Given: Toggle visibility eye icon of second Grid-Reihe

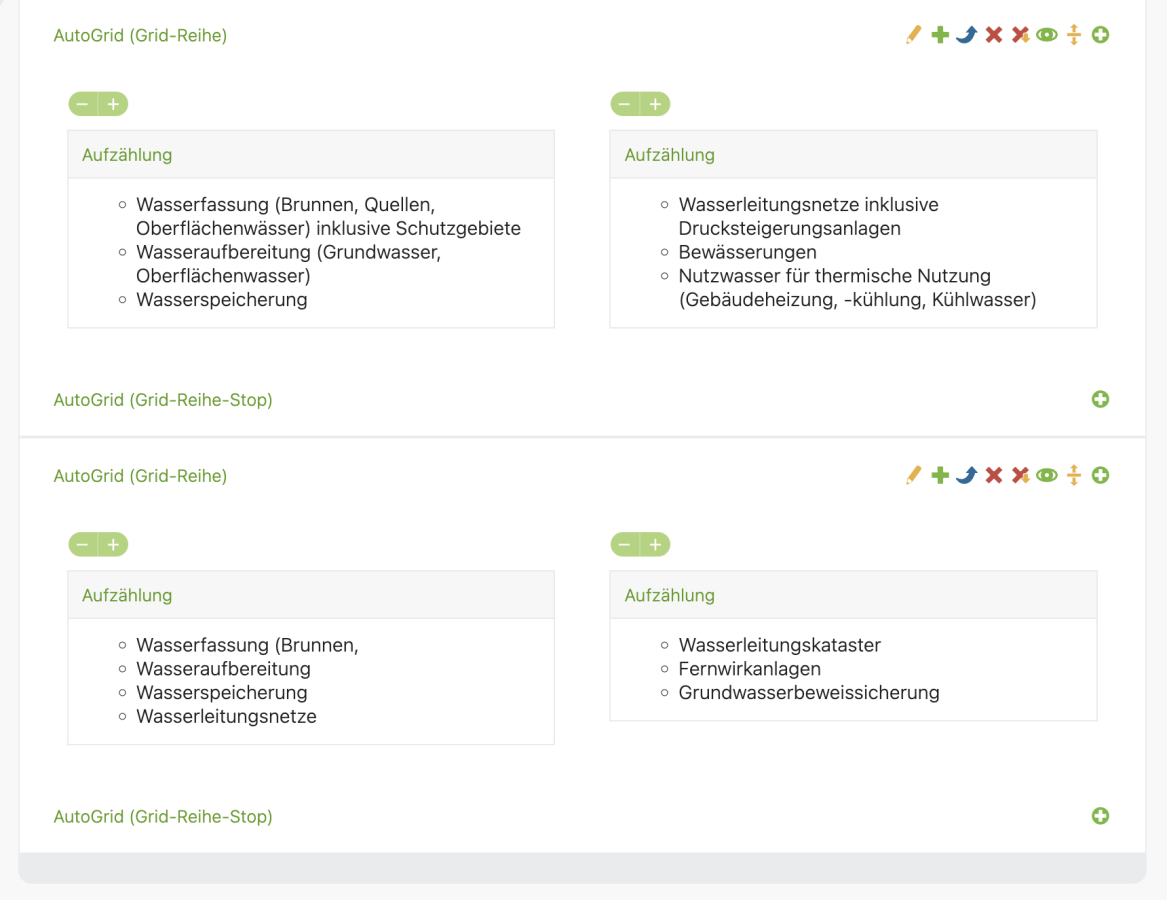Looking at the screenshot, I should pyautogui.click(x=1047, y=476).
